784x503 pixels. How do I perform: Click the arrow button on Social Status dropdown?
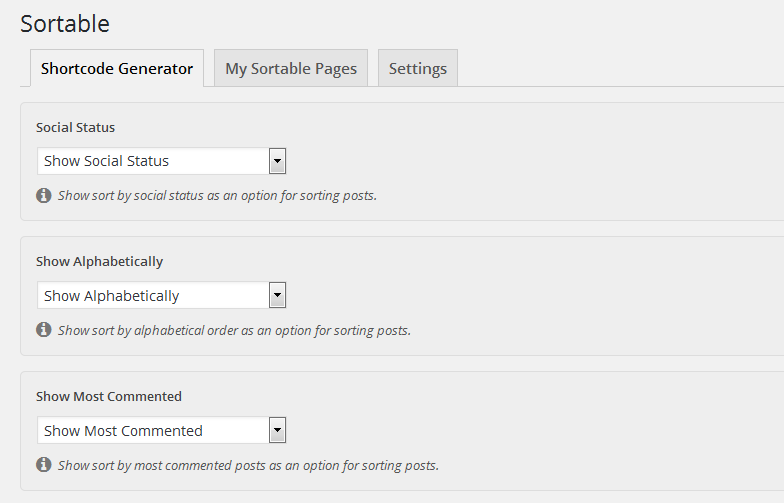[x=278, y=161]
